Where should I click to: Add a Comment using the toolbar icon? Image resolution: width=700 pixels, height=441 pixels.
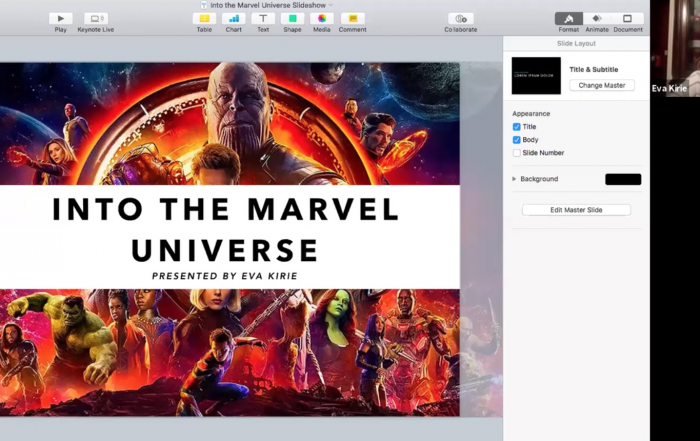(x=352, y=18)
